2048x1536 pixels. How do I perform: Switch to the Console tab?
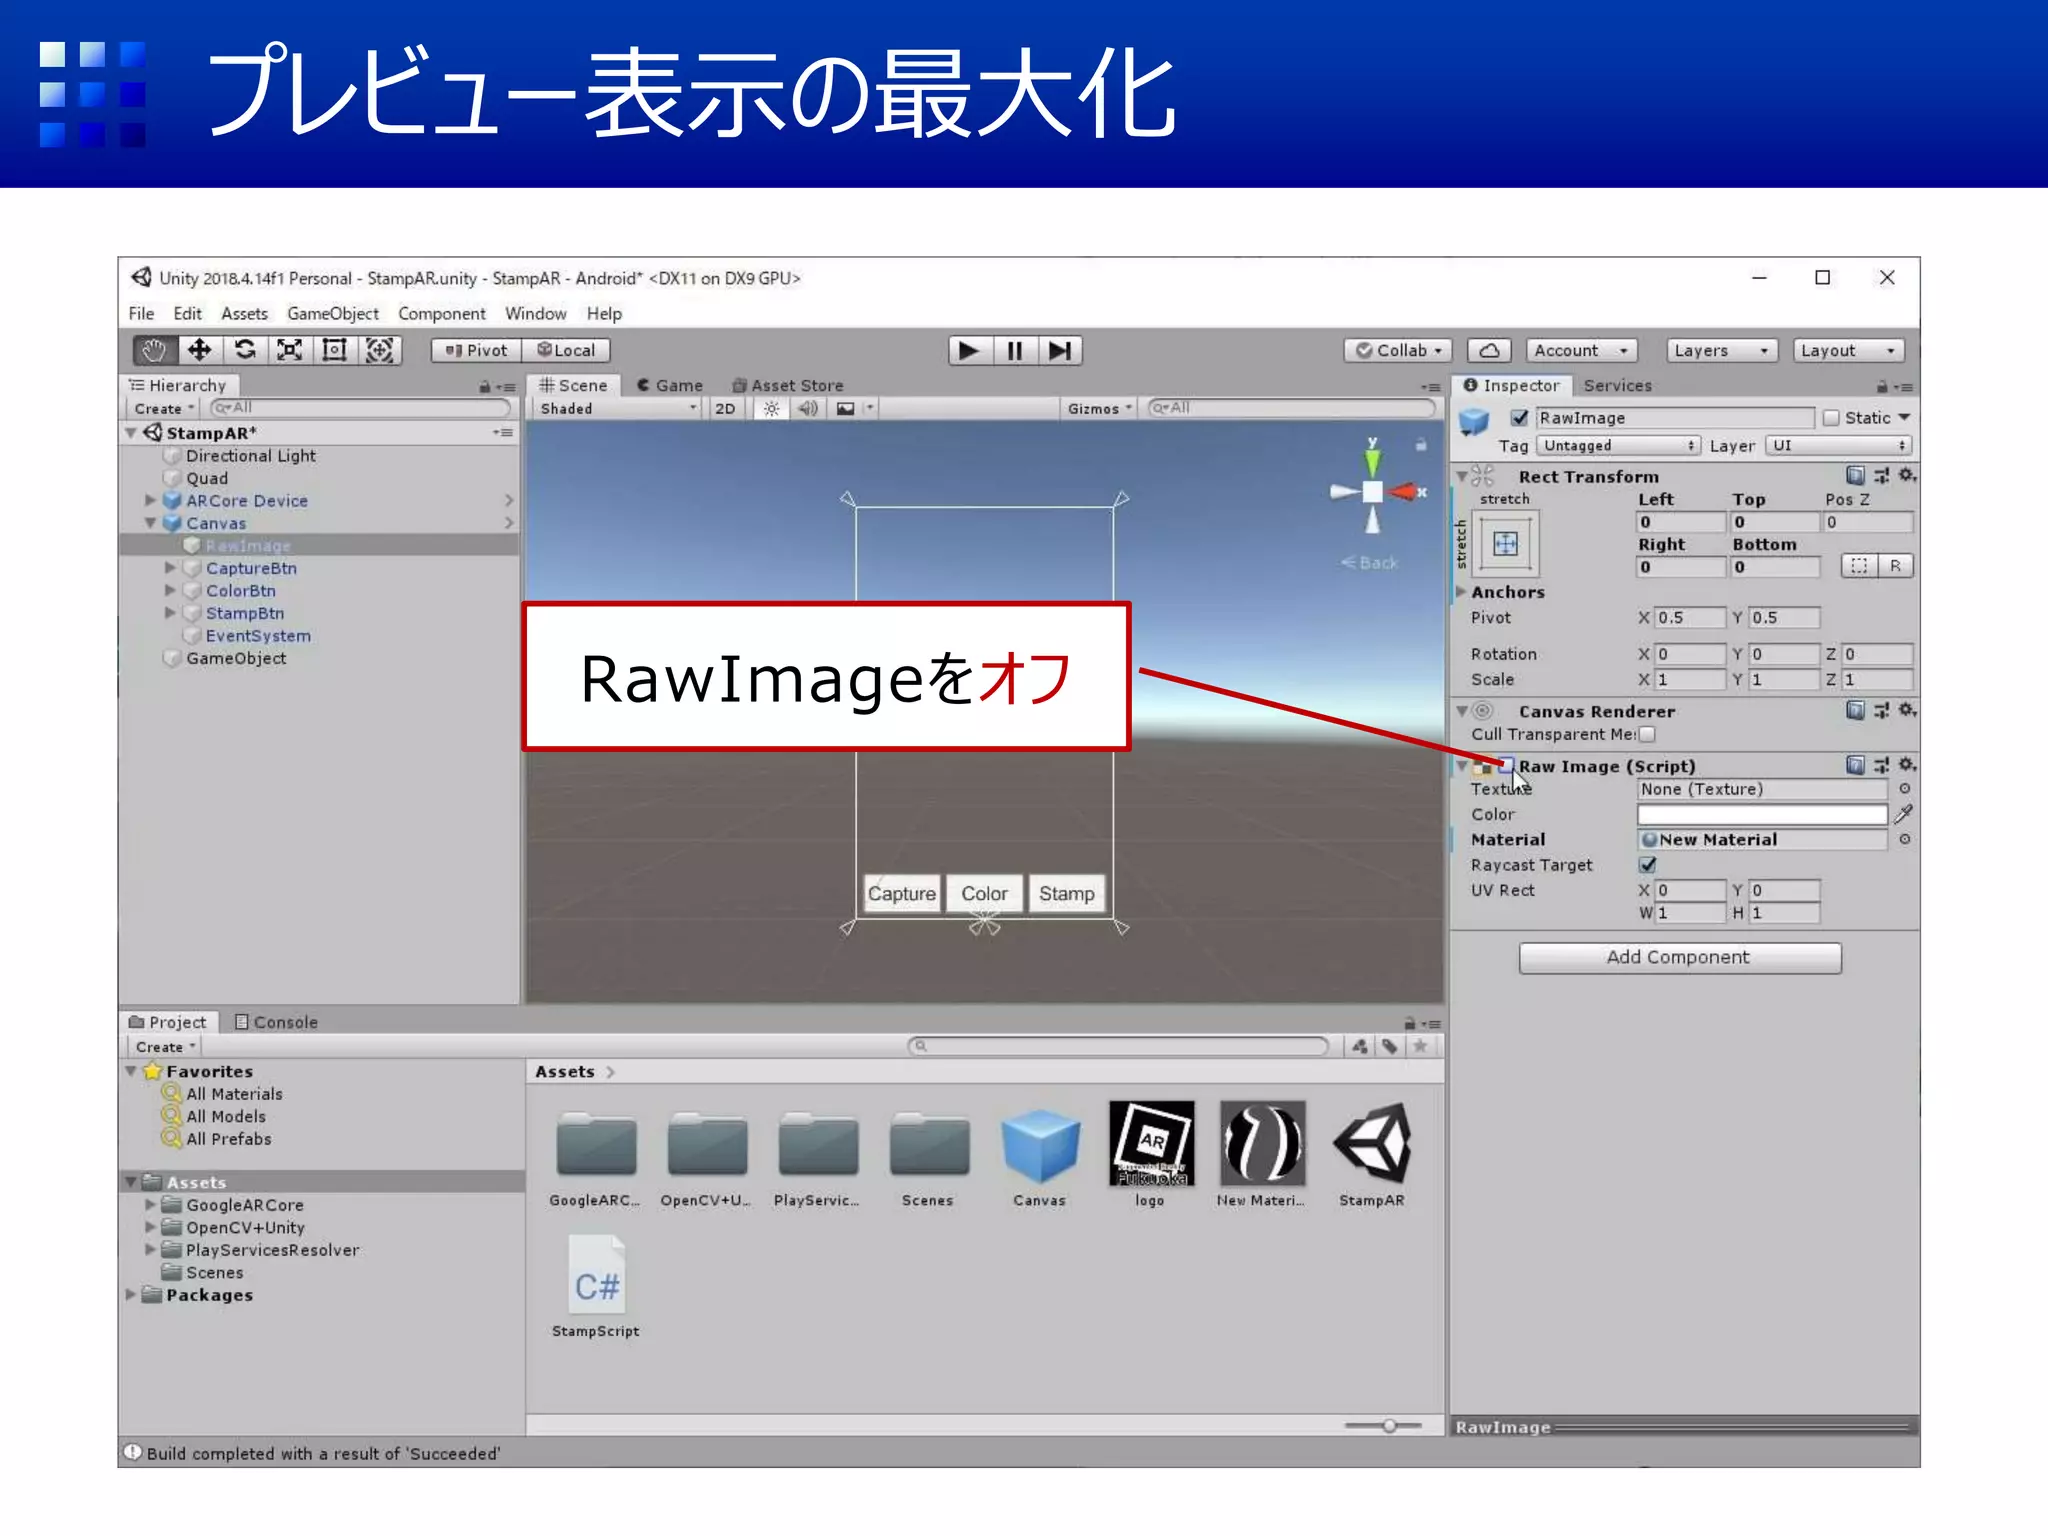(x=276, y=1021)
